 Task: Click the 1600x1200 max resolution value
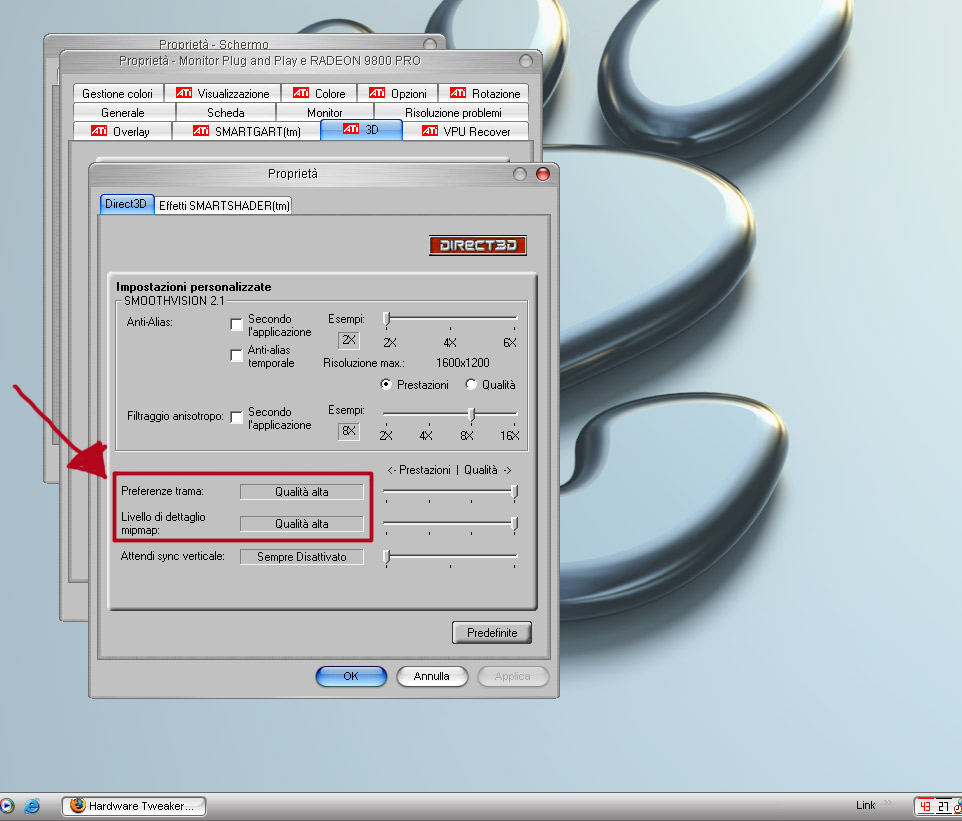pos(463,363)
